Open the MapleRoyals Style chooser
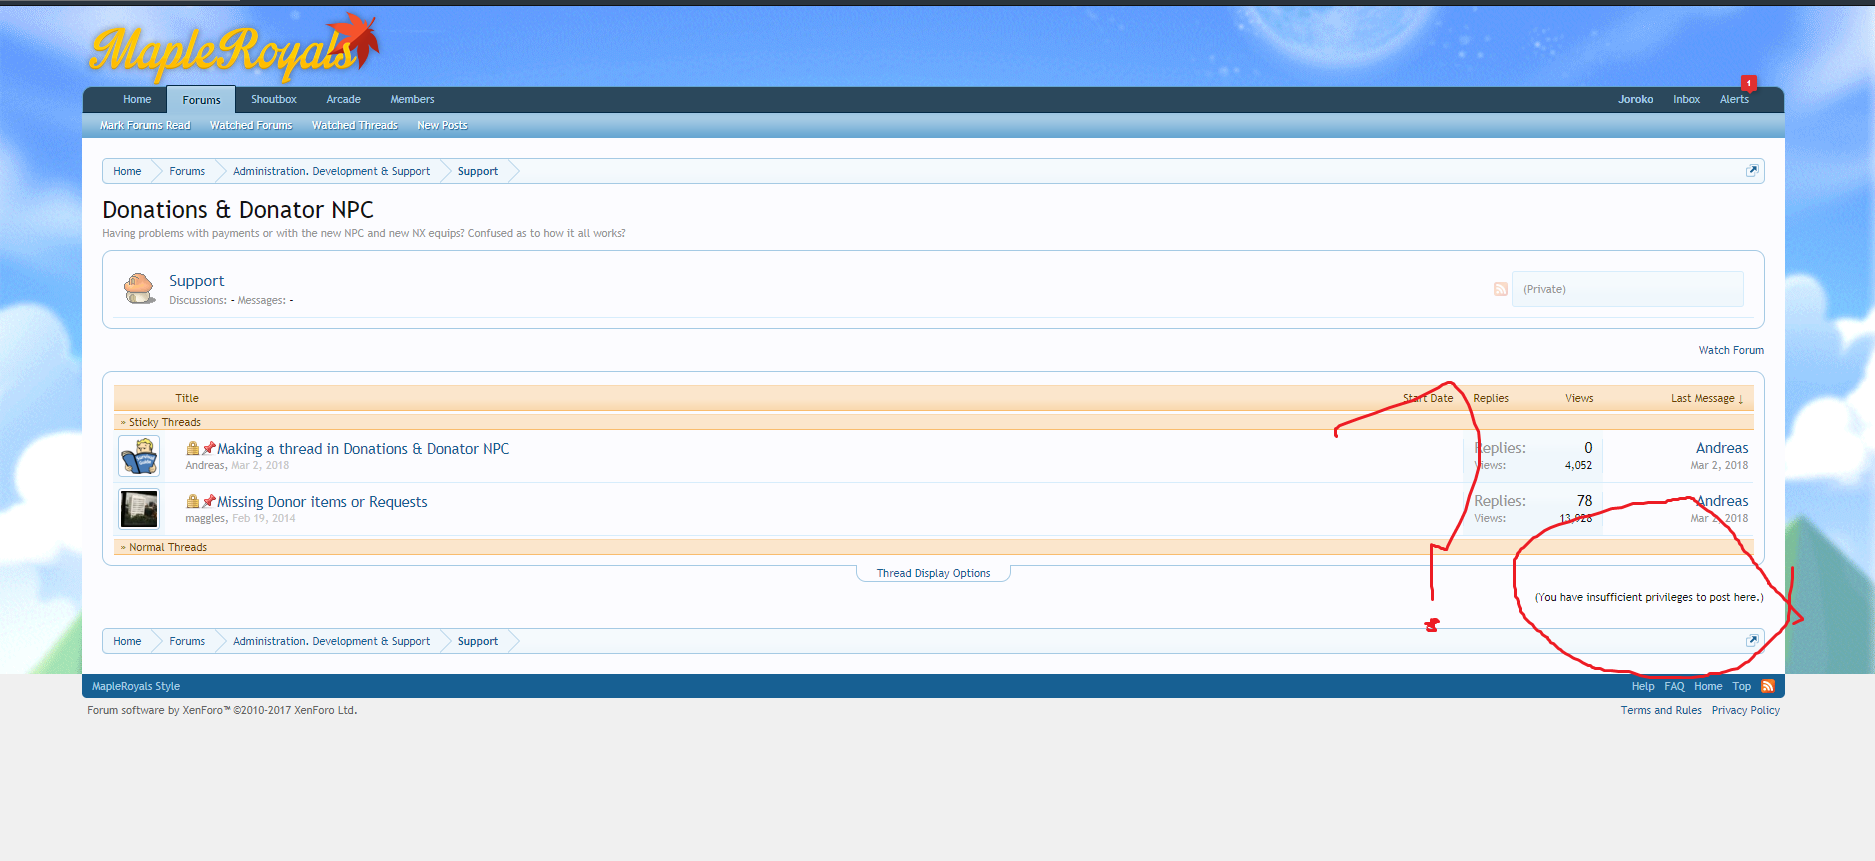1875x861 pixels. 136,686
